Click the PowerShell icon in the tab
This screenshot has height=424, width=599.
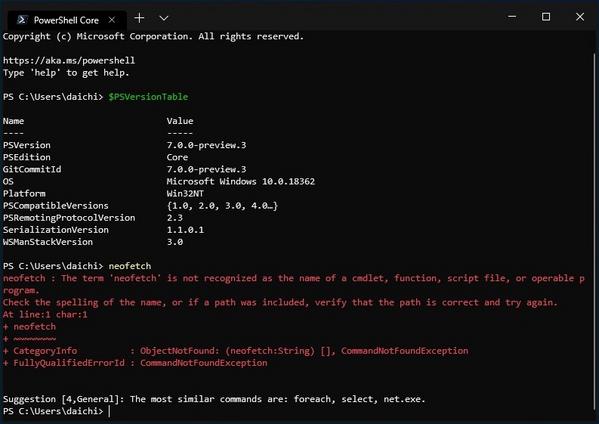(x=22, y=20)
